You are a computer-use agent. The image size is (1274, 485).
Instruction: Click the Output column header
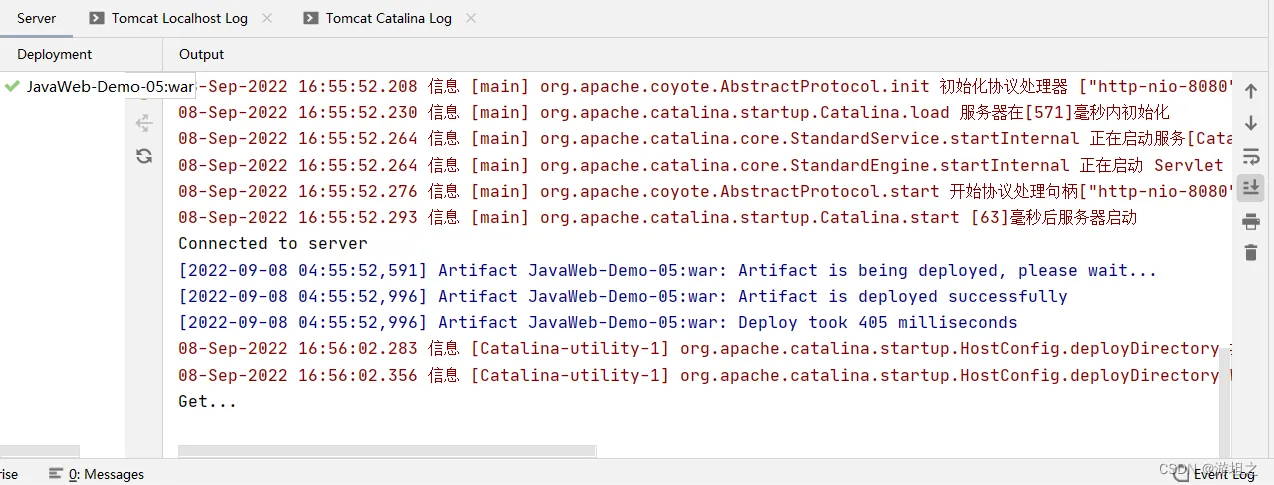click(x=201, y=54)
